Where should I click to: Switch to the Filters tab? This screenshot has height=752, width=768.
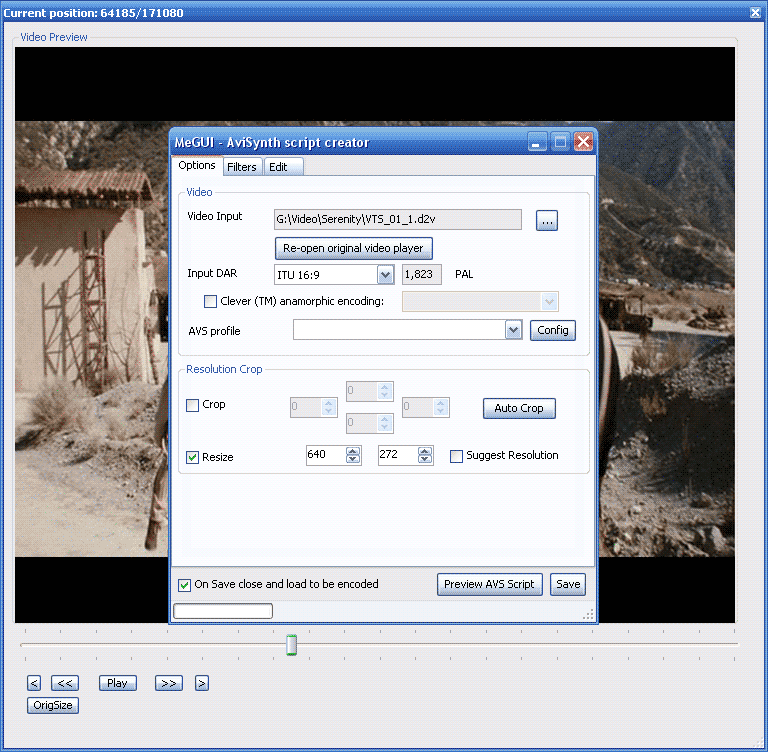point(242,167)
